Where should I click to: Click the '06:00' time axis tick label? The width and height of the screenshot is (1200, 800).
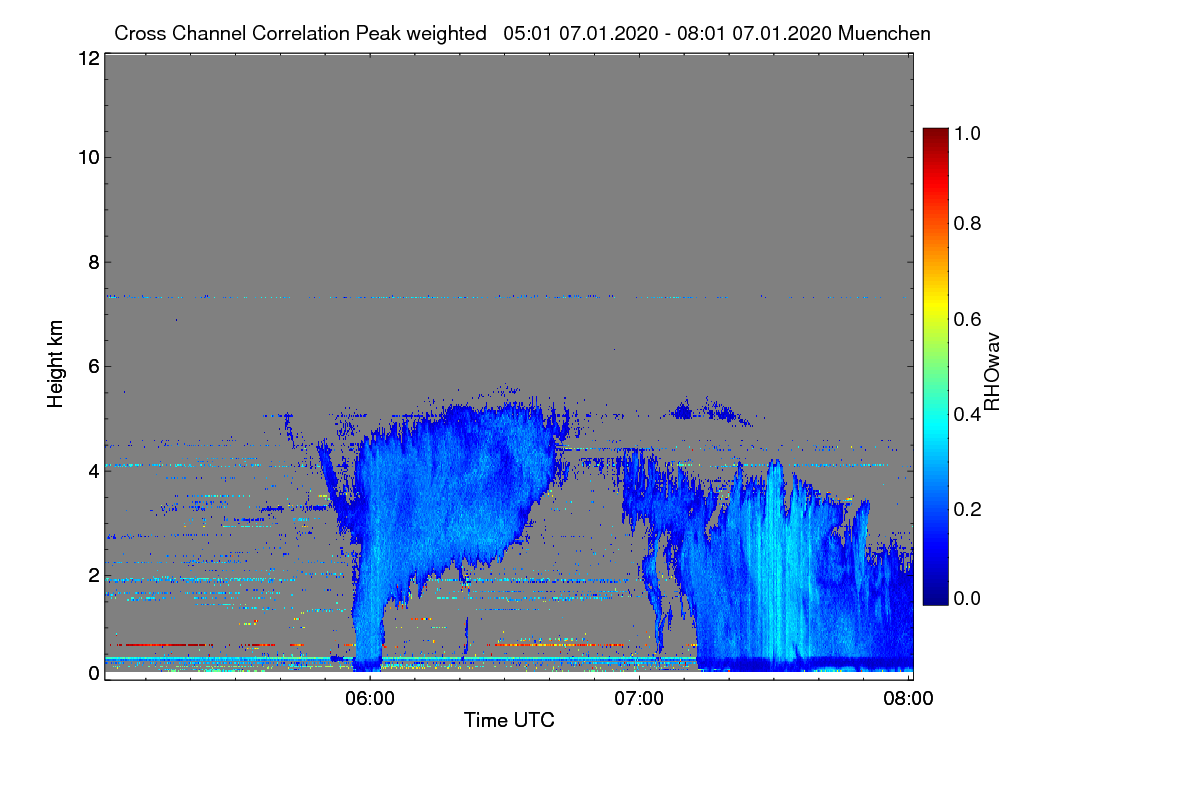(x=370, y=698)
